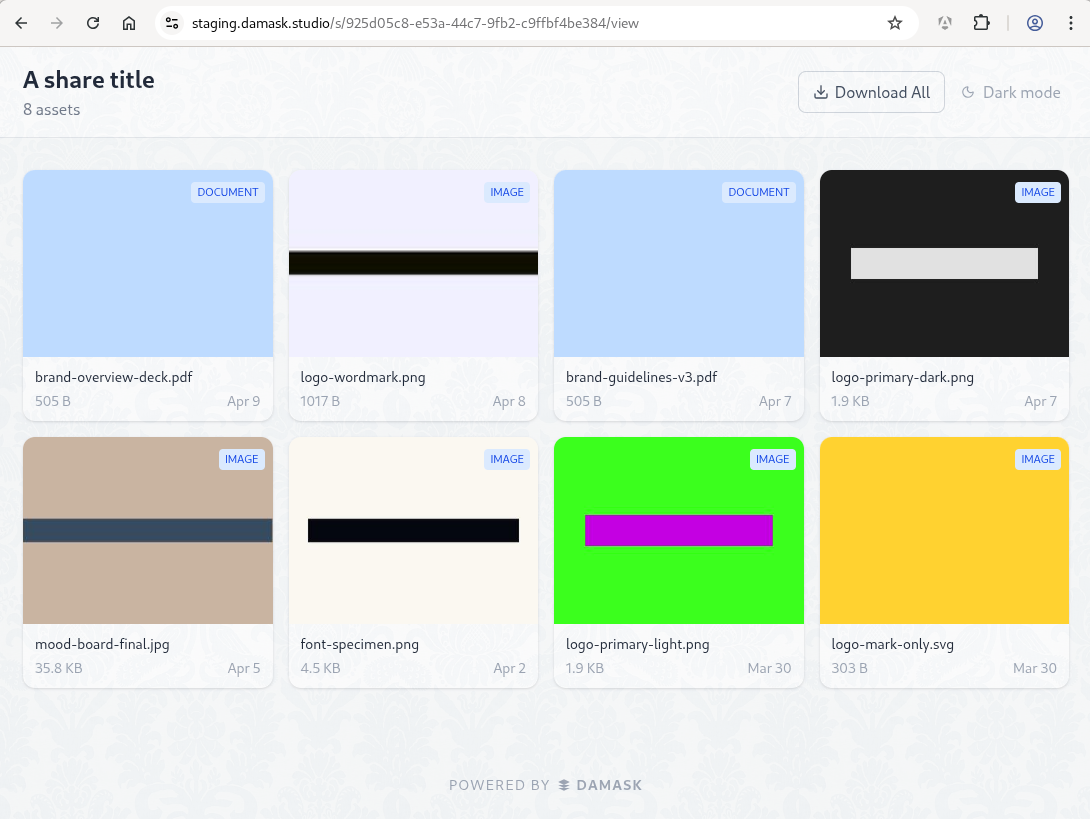Click IMAGE badge on logo-mark-only.svg card
Screen dimensions: 1090x819
(1038, 459)
